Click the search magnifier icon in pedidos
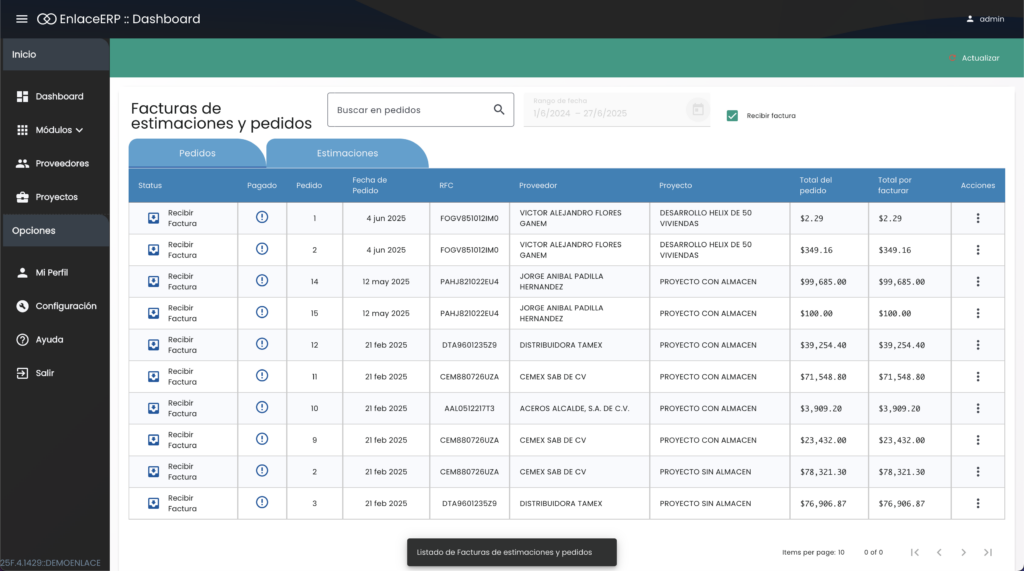Image resolution: width=1024 pixels, height=571 pixels. [x=499, y=110]
